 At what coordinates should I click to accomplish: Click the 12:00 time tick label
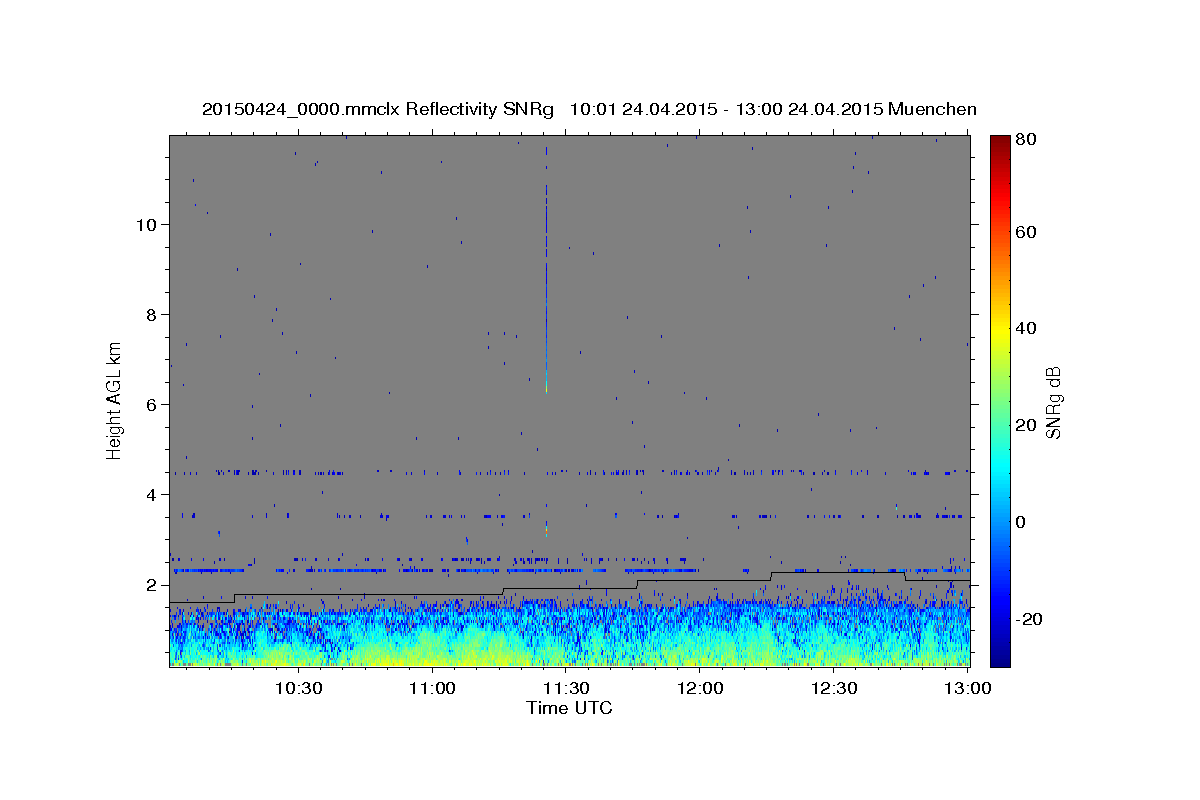click(x=700, y=688)
